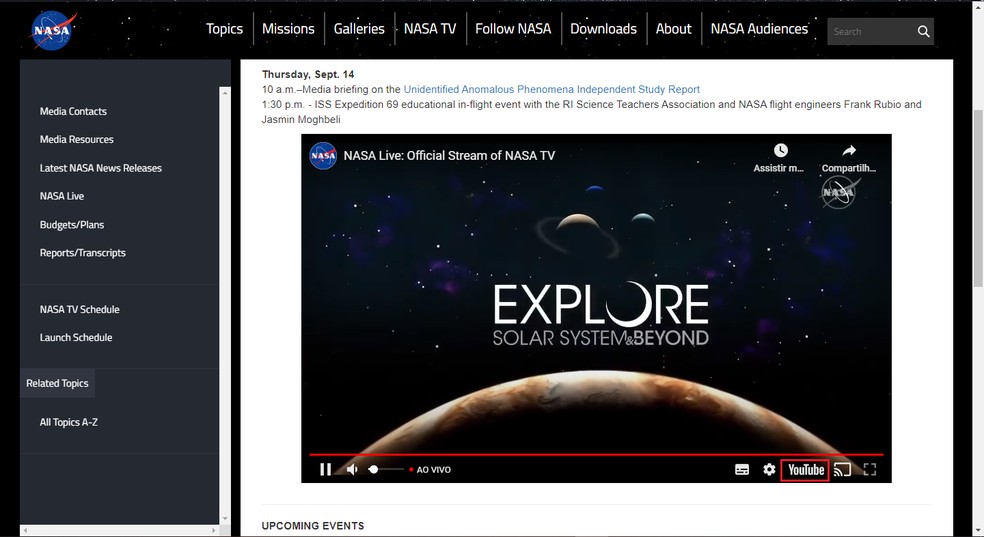Open the NASA Audiences menu

coord(759,29)
